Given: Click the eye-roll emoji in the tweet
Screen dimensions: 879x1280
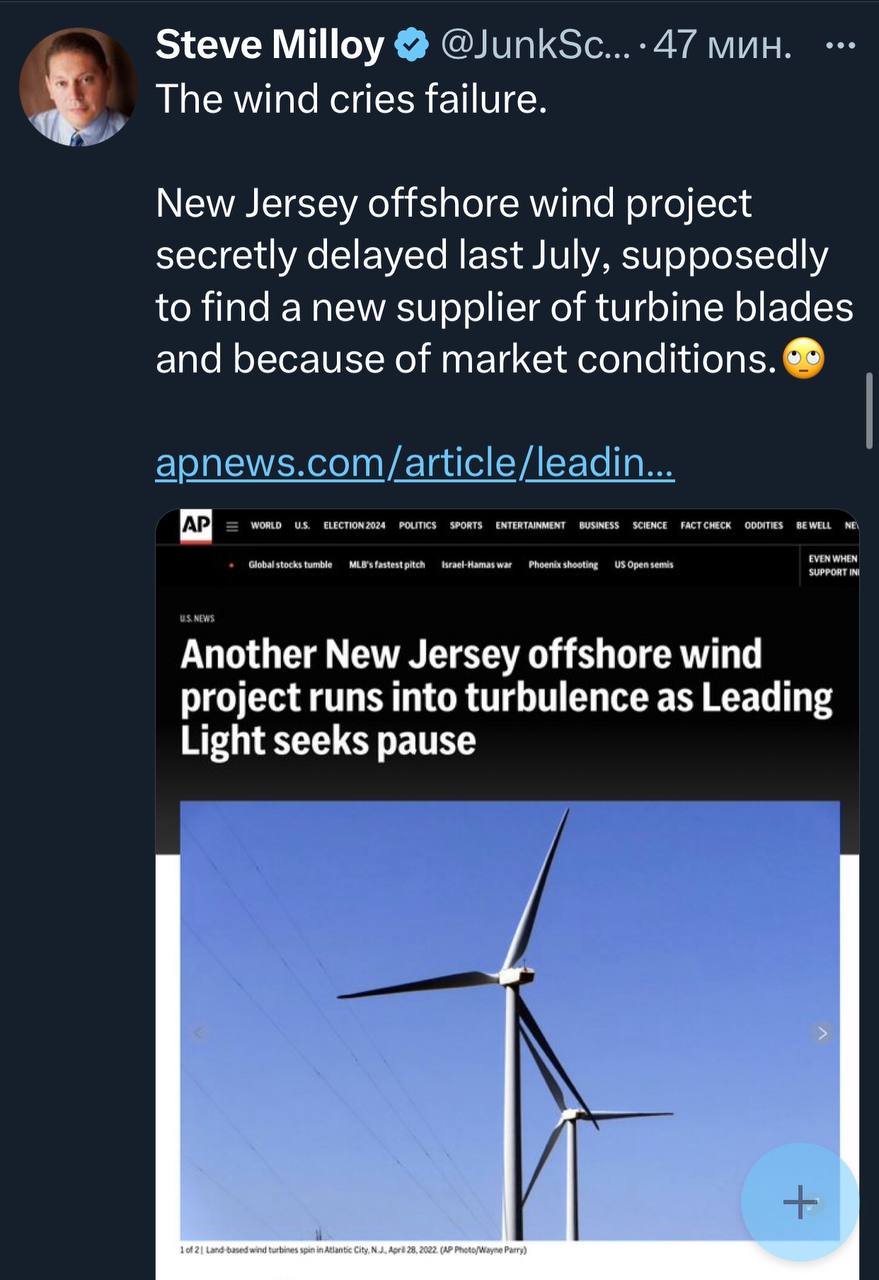Looking at the screenshot, I should pos(804,358).
